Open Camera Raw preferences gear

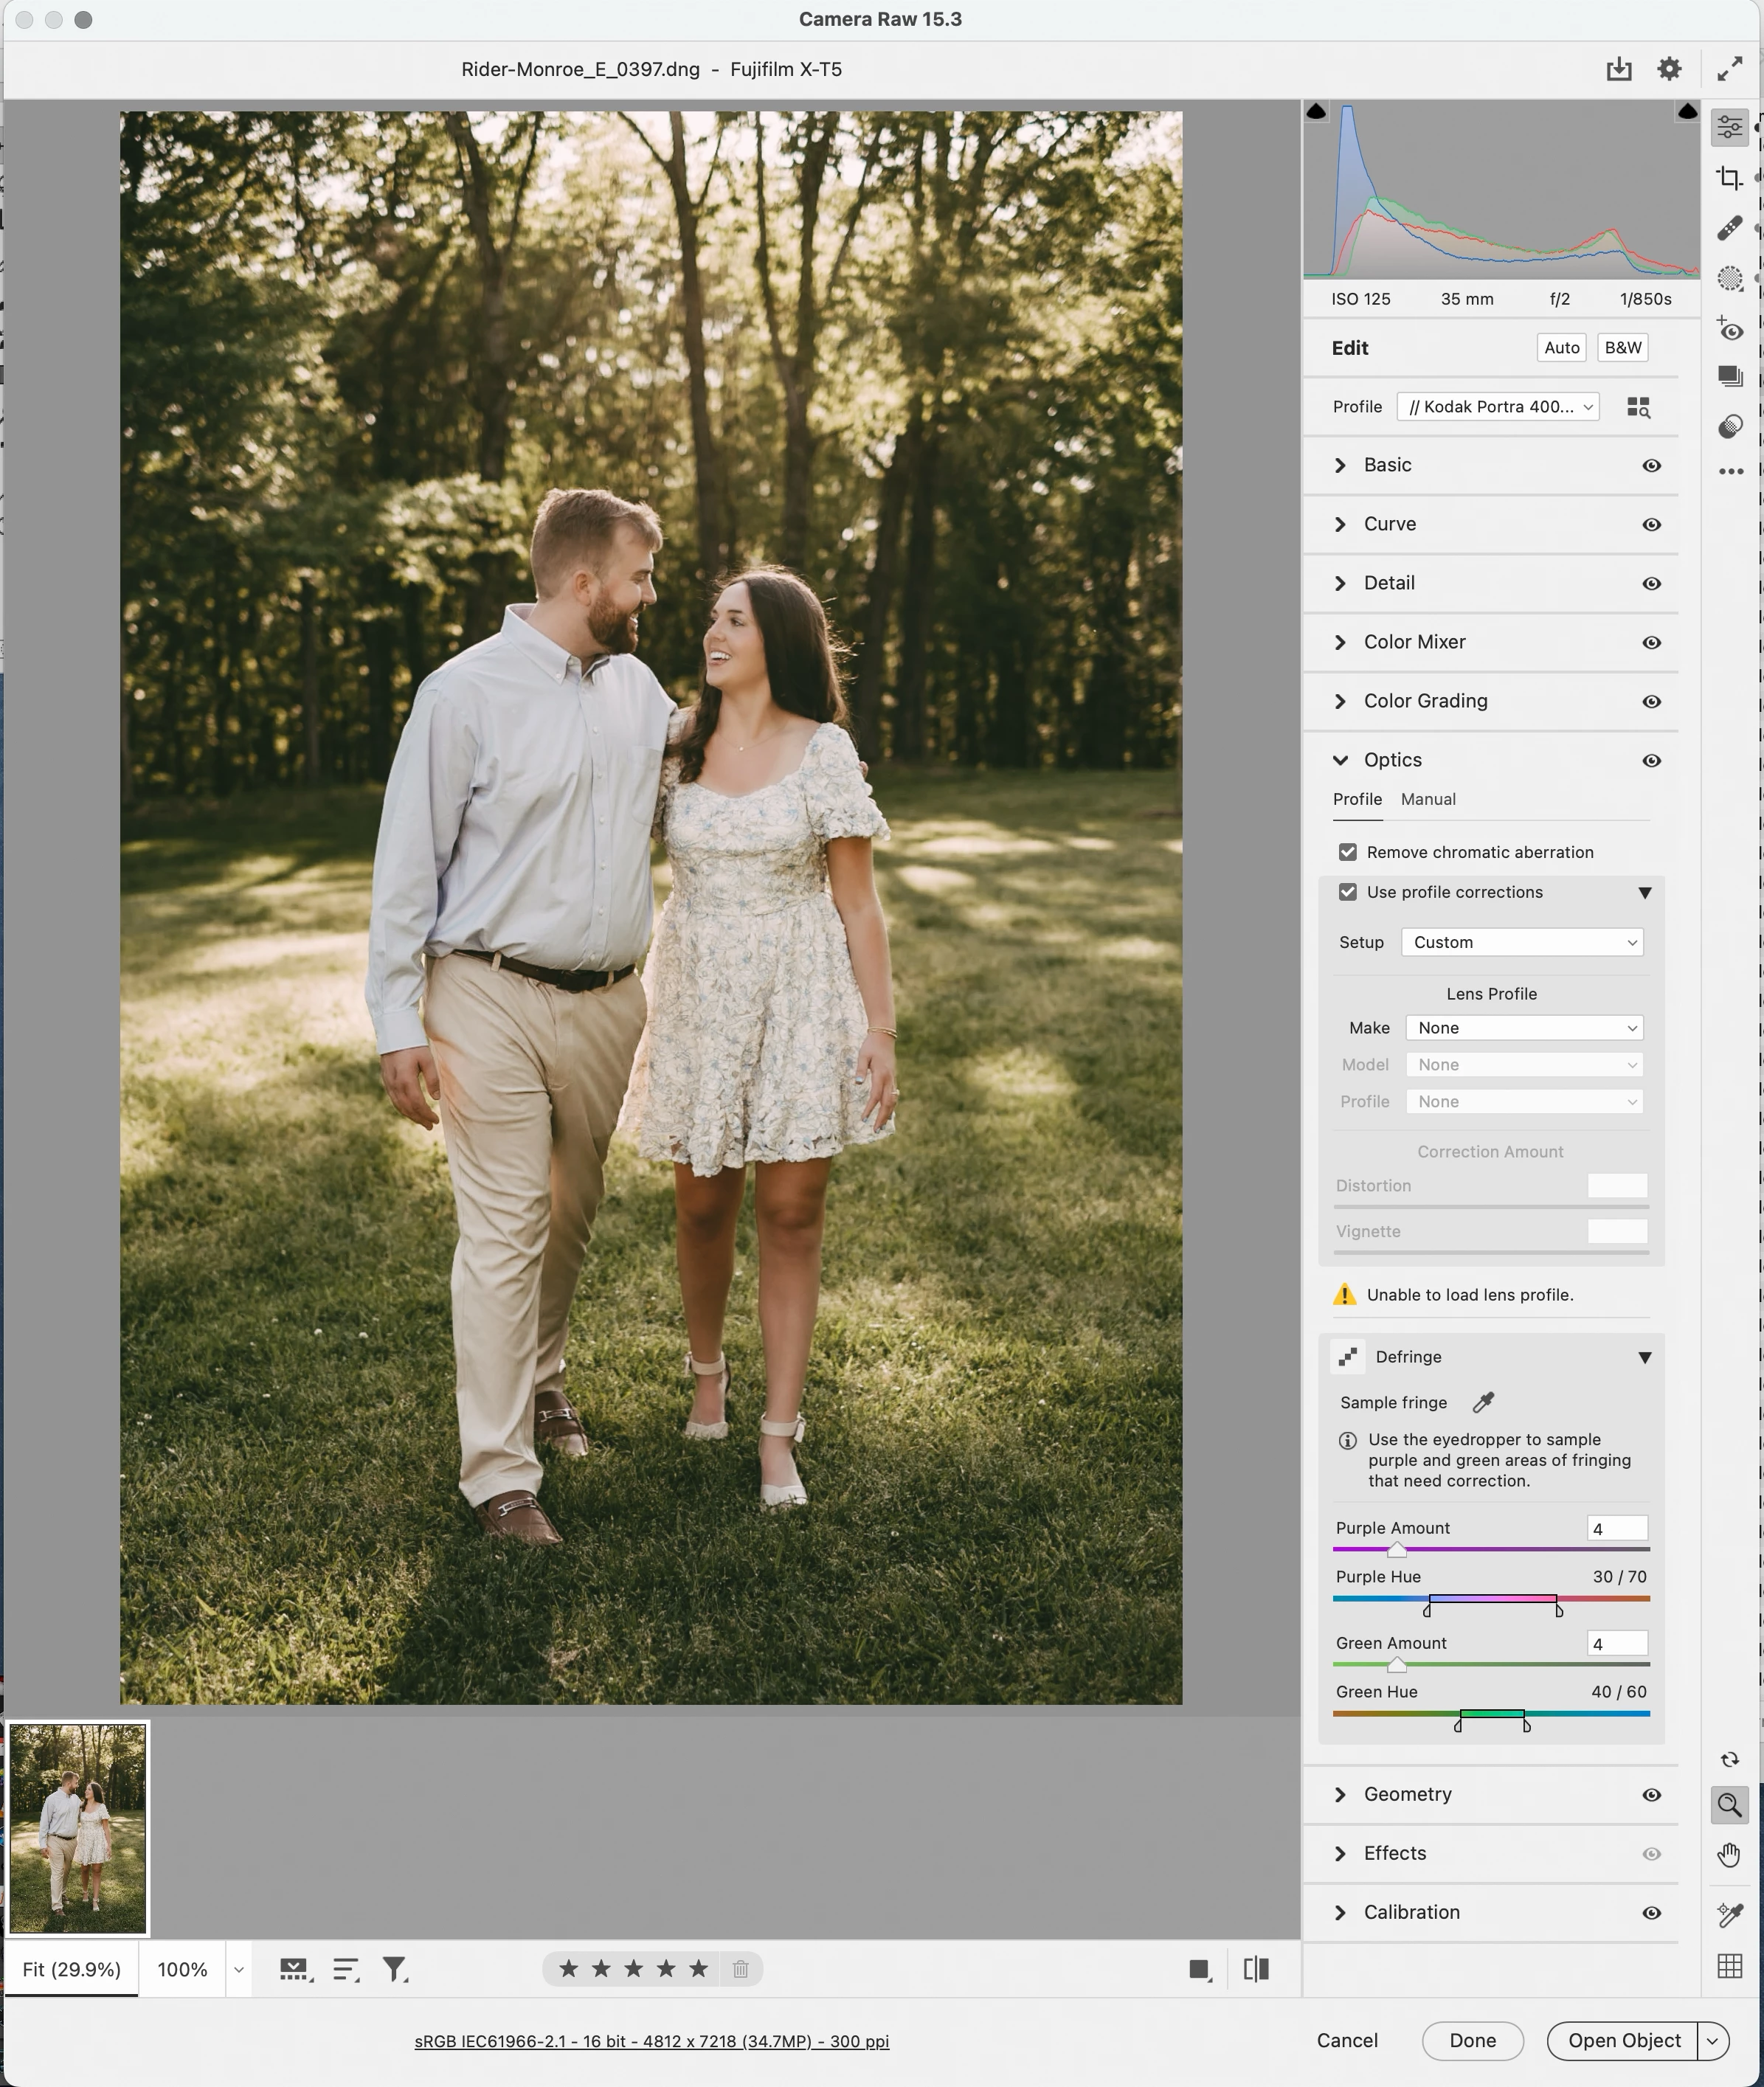tap(1668, 69)
